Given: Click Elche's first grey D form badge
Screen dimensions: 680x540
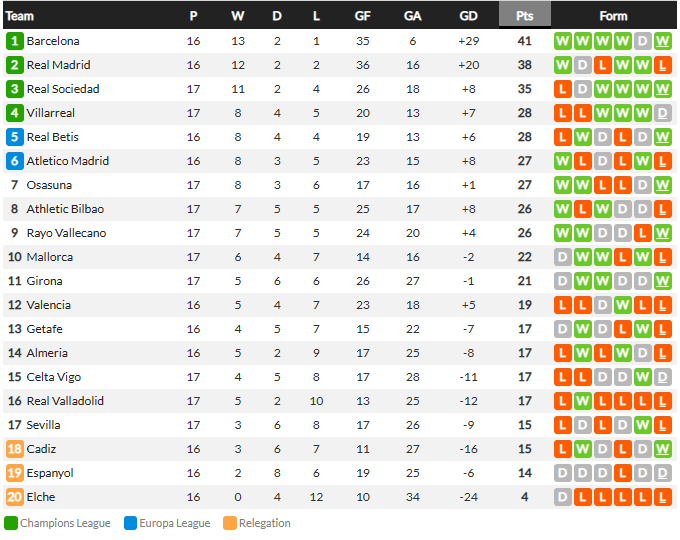Looking at the screenshot, I should coord(562,497).
